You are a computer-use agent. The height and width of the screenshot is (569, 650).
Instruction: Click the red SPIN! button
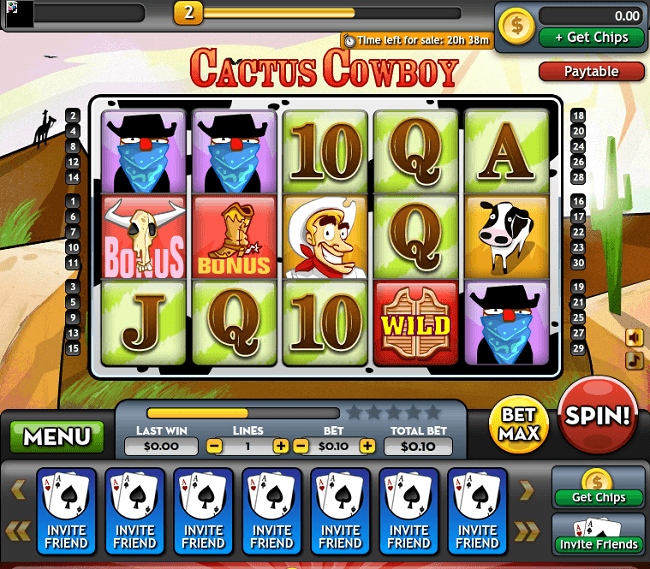point(597,415)
